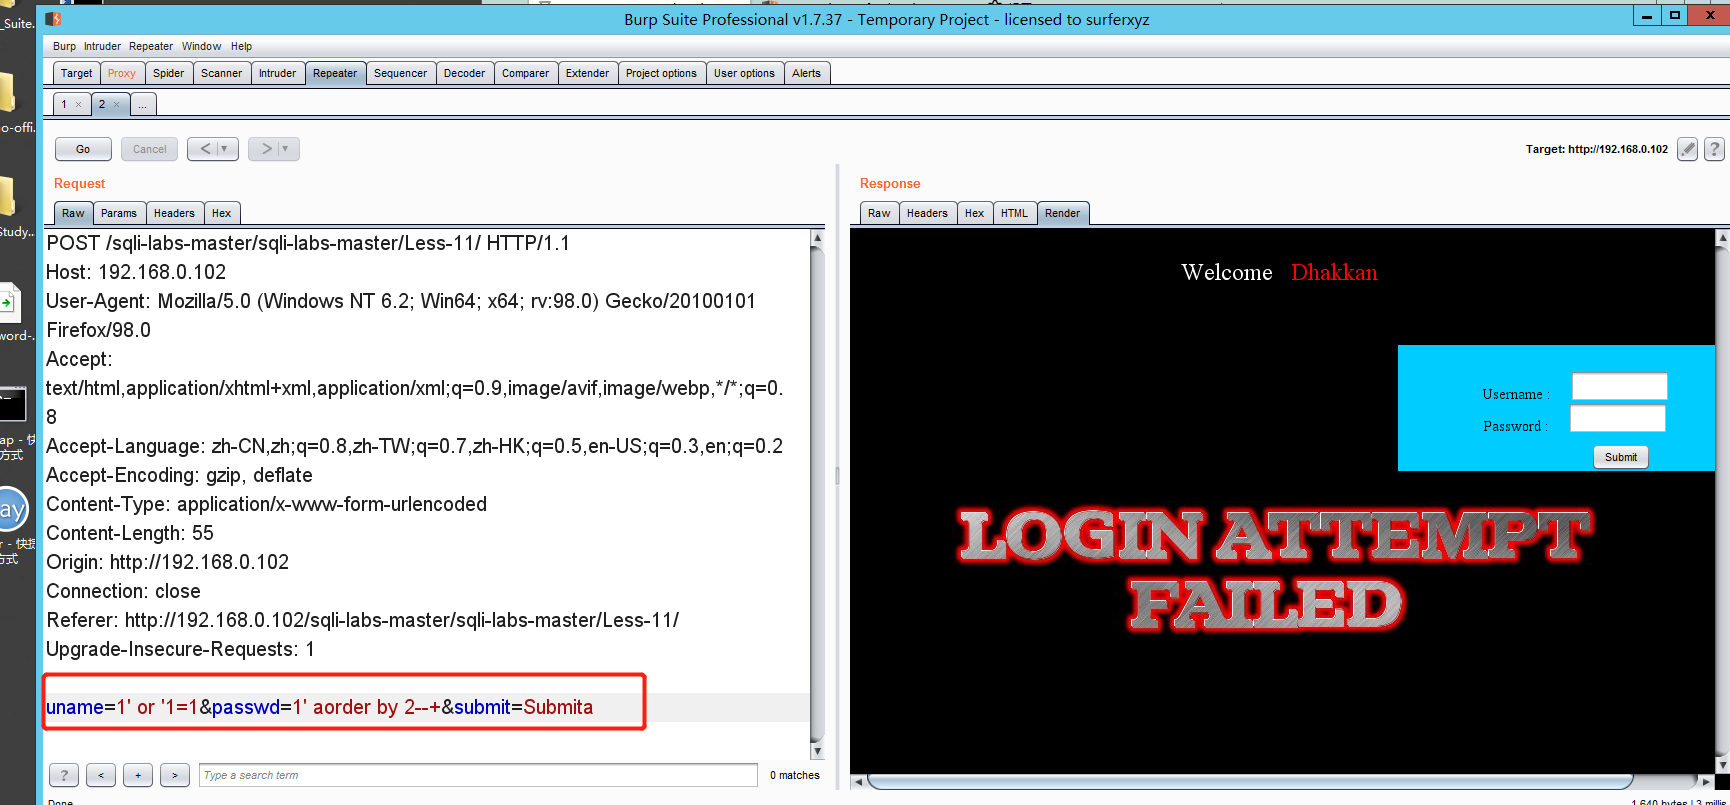The width and height of the screenshot is (1730, 805).
Task: Click the Password field in rendered page
Action: 1618,418
